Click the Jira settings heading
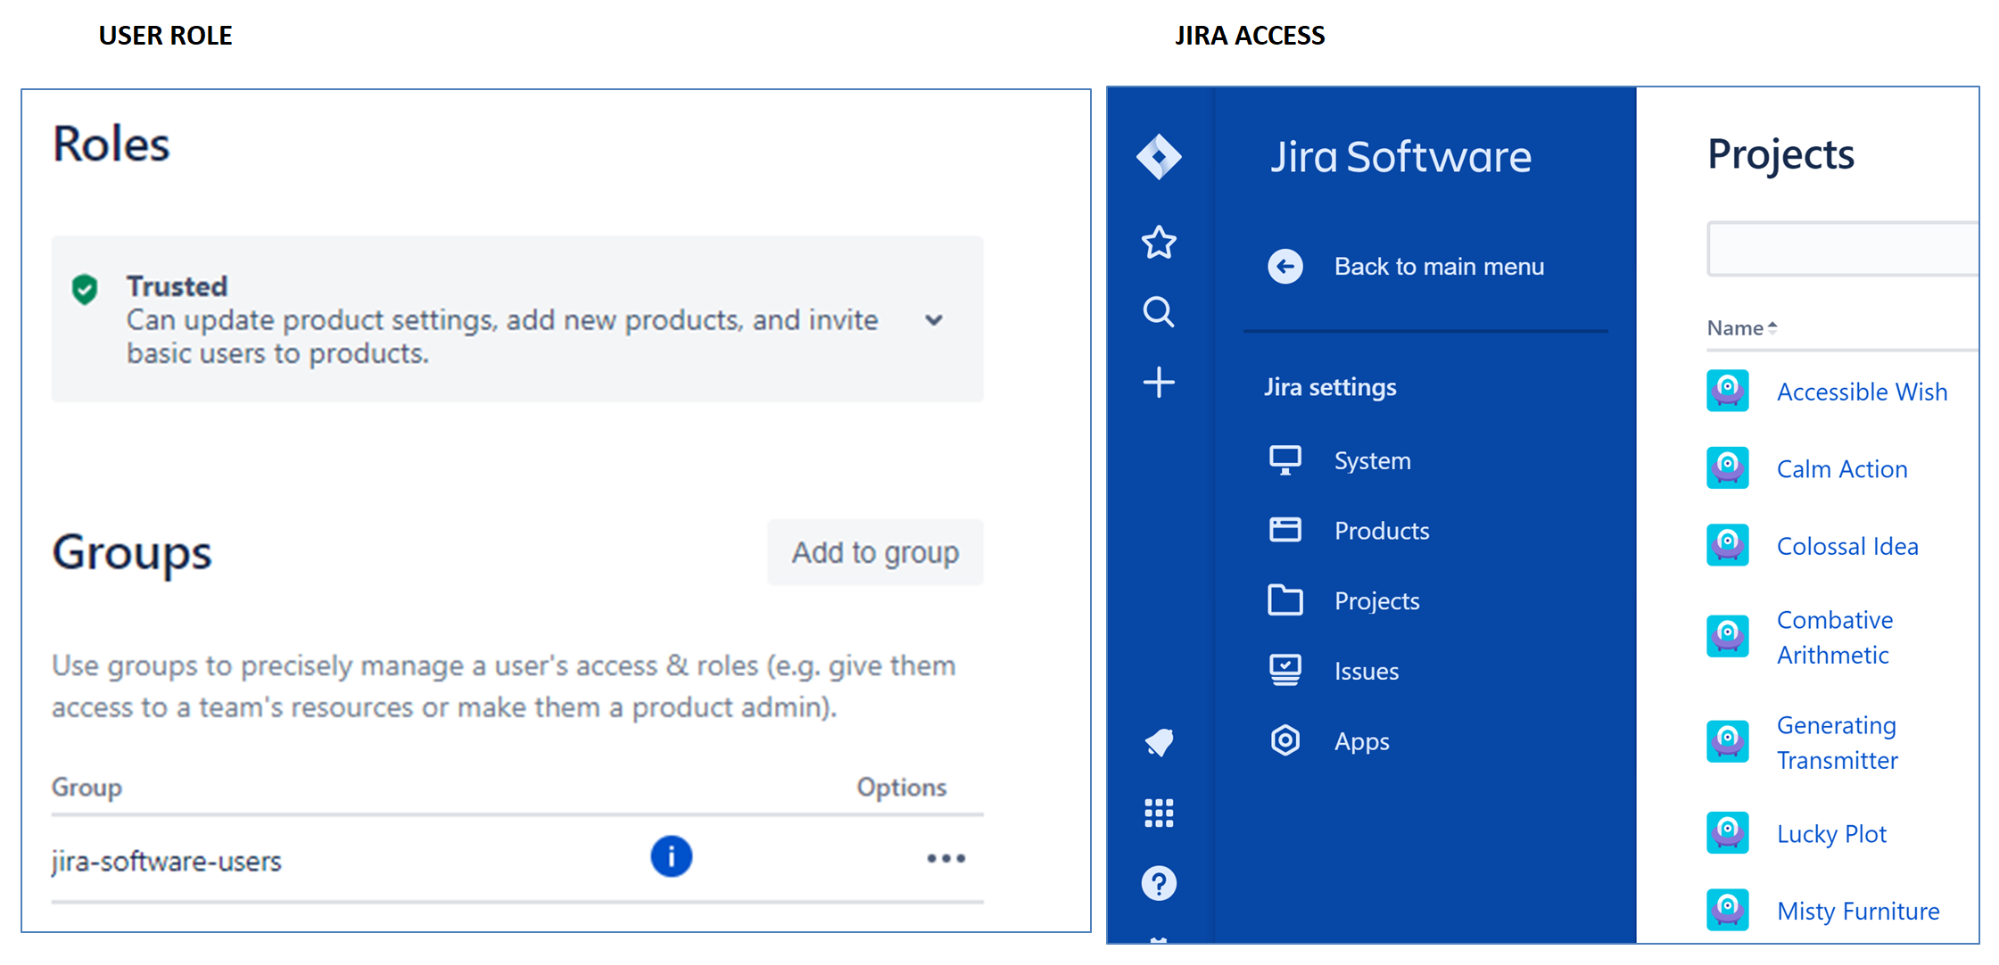This screenshot has height=965, width=1999. tap(1330, 387)
